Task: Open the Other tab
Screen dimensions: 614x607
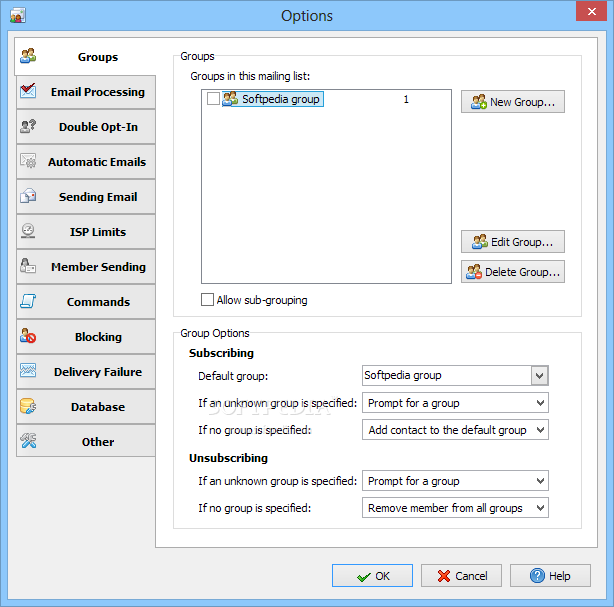Action: 86,441
